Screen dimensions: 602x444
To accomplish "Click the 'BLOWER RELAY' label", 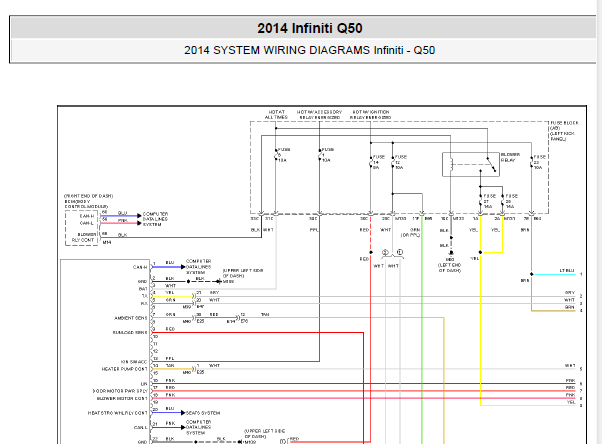I will (x=510, y=157).
